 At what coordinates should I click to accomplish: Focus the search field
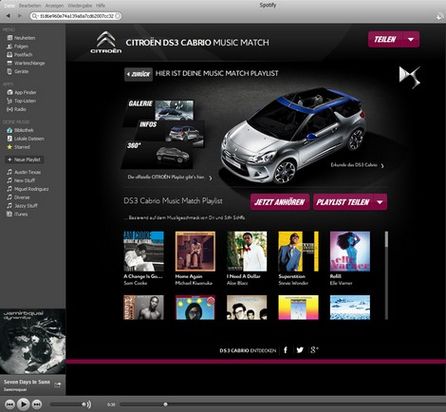(75, 16)
